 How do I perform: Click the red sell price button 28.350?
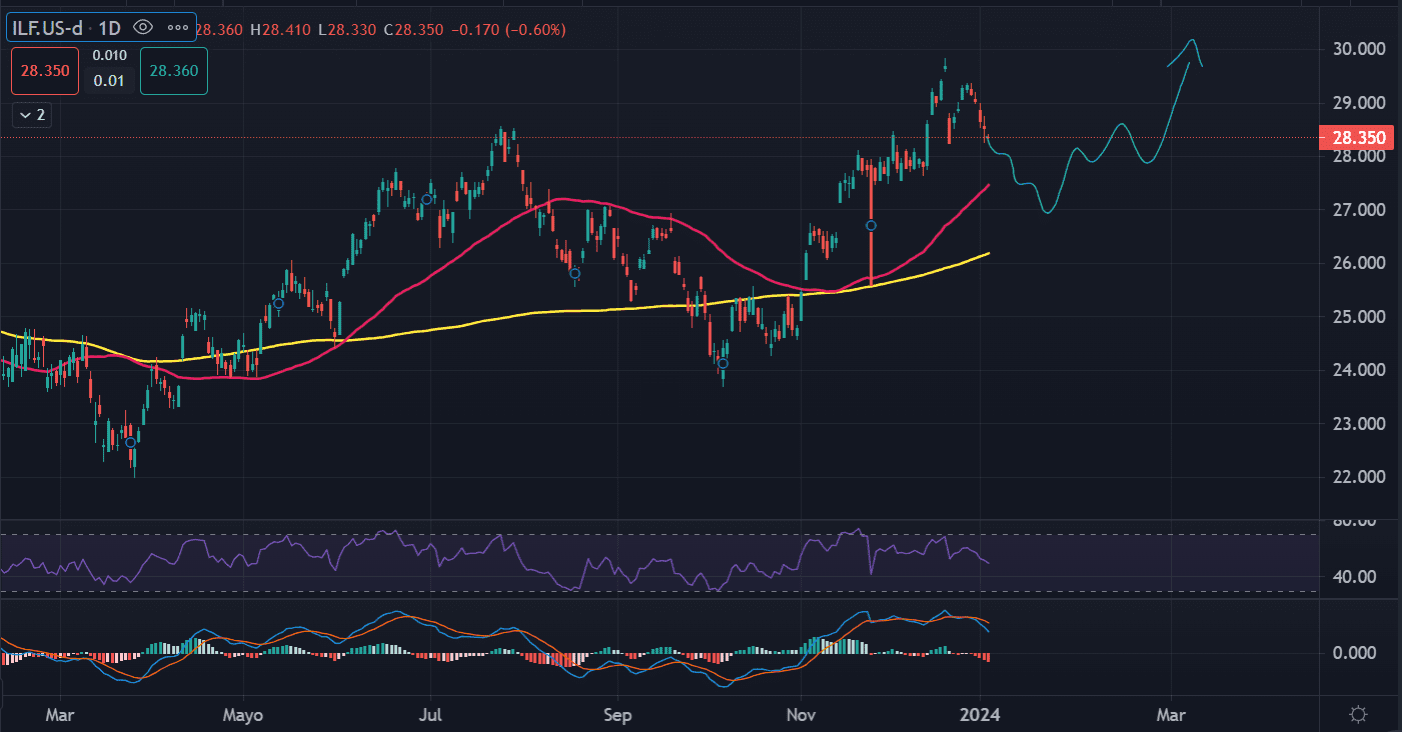click(x=45, y=71)
